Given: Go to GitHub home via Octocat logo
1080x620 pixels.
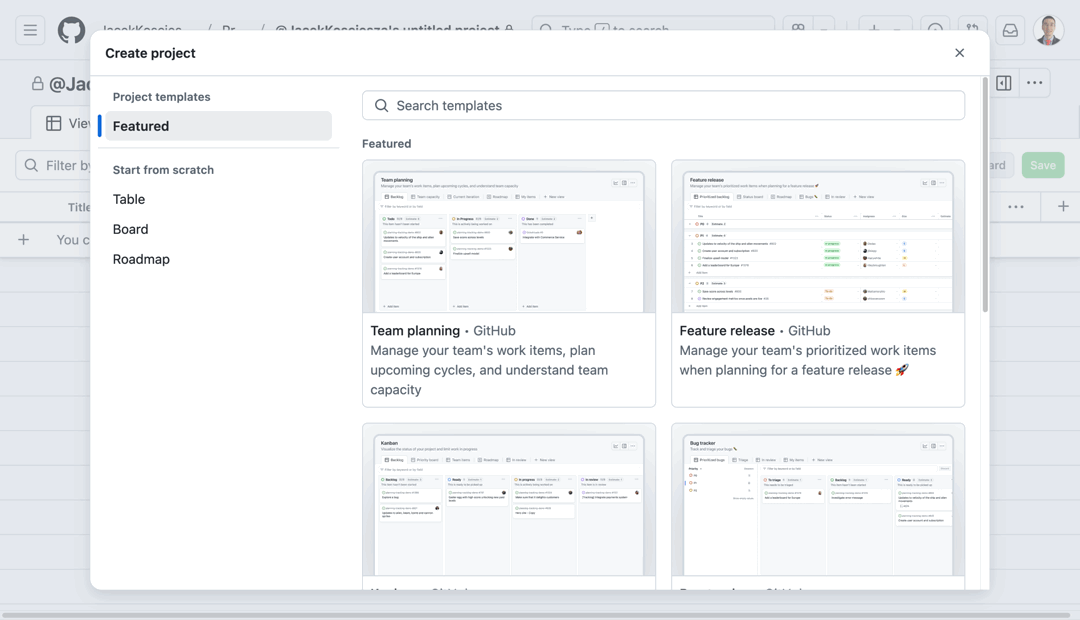Looking at the screenshot, I should (x=72, y=30).
